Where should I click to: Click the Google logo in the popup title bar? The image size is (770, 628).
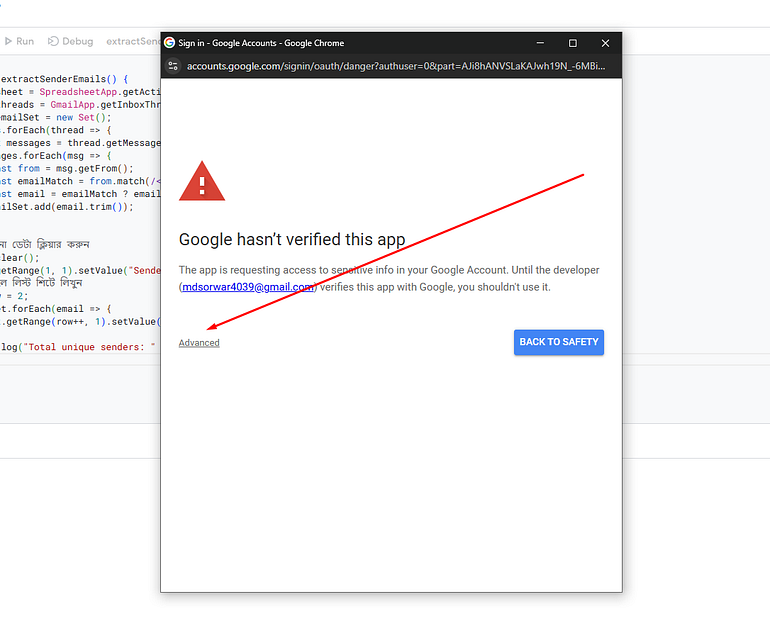pos(169,43)
